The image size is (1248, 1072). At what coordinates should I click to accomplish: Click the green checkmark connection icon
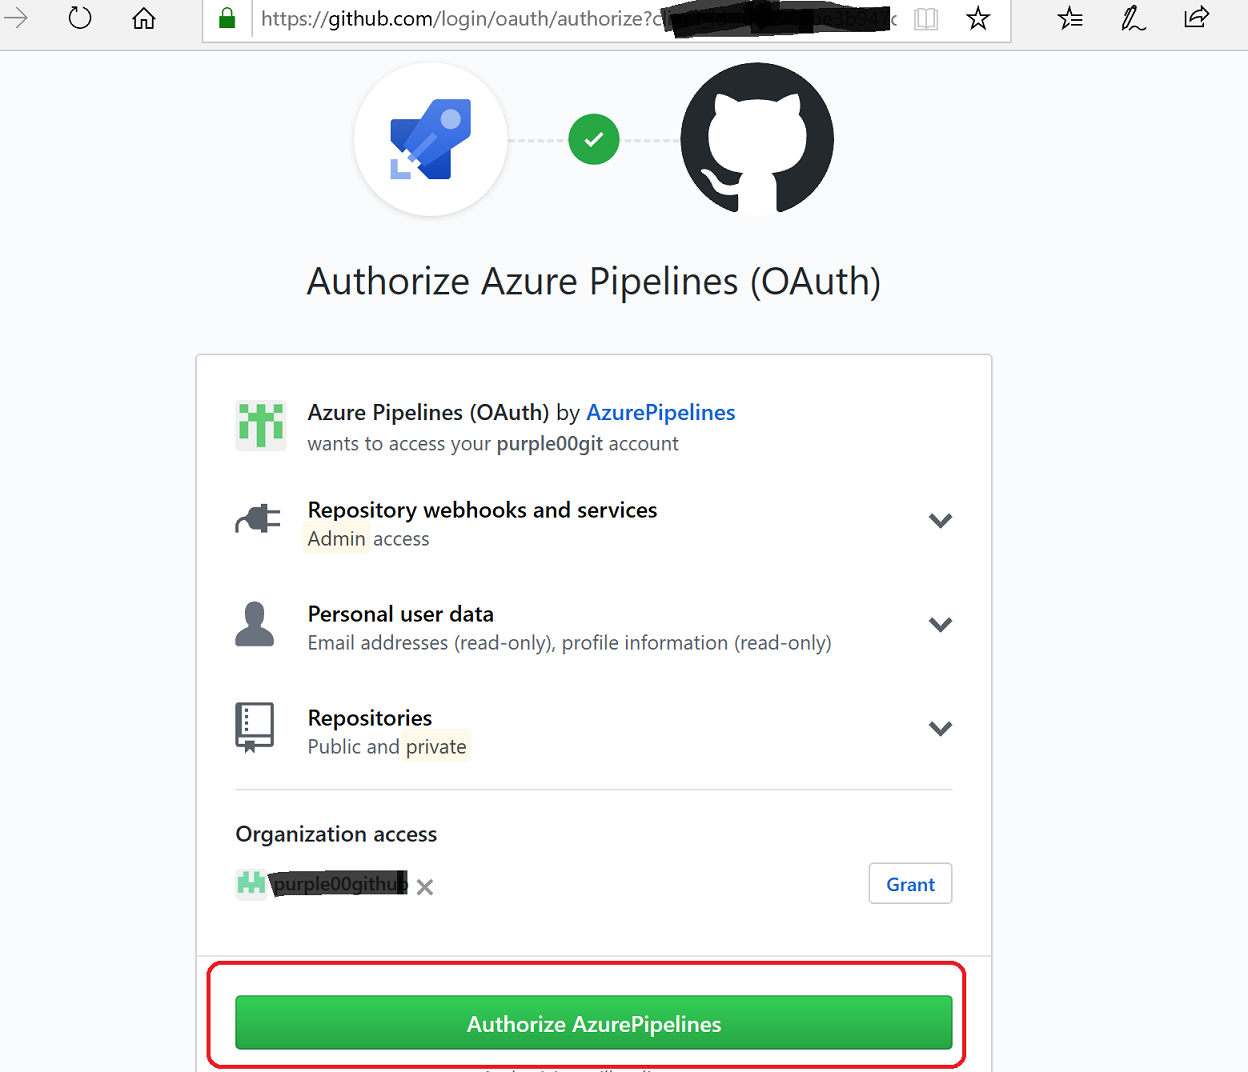593,139
